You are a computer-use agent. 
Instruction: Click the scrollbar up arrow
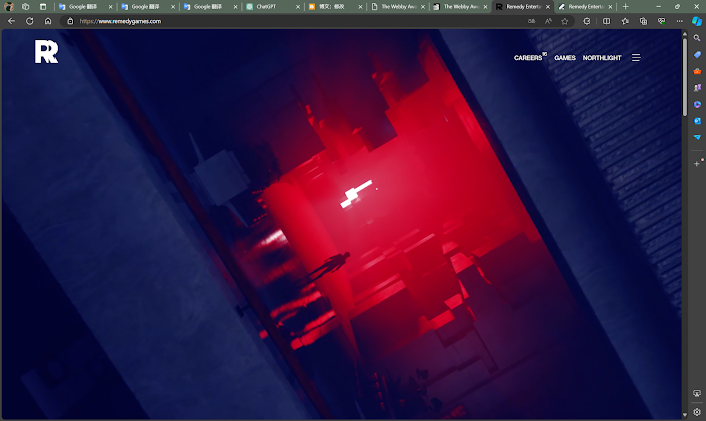(x=685, y=33)
